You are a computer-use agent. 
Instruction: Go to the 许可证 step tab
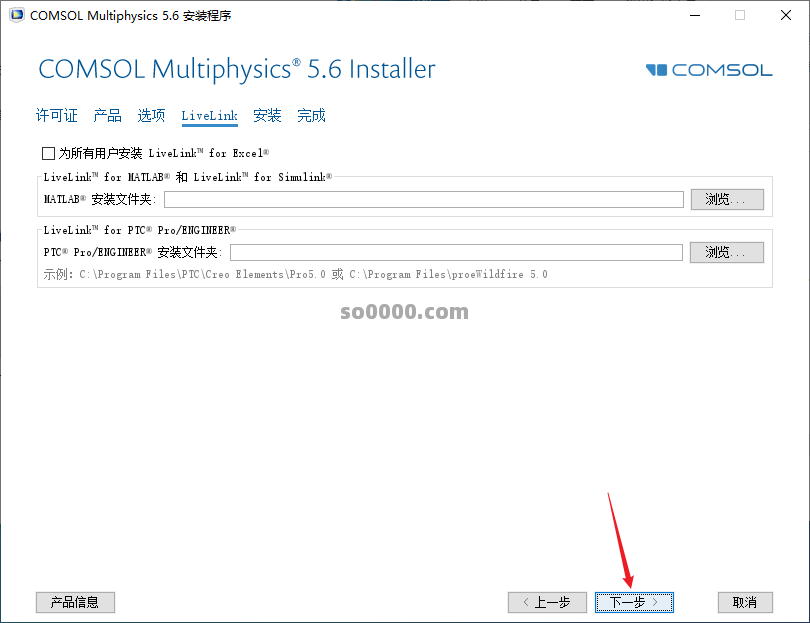pos(56,116)
